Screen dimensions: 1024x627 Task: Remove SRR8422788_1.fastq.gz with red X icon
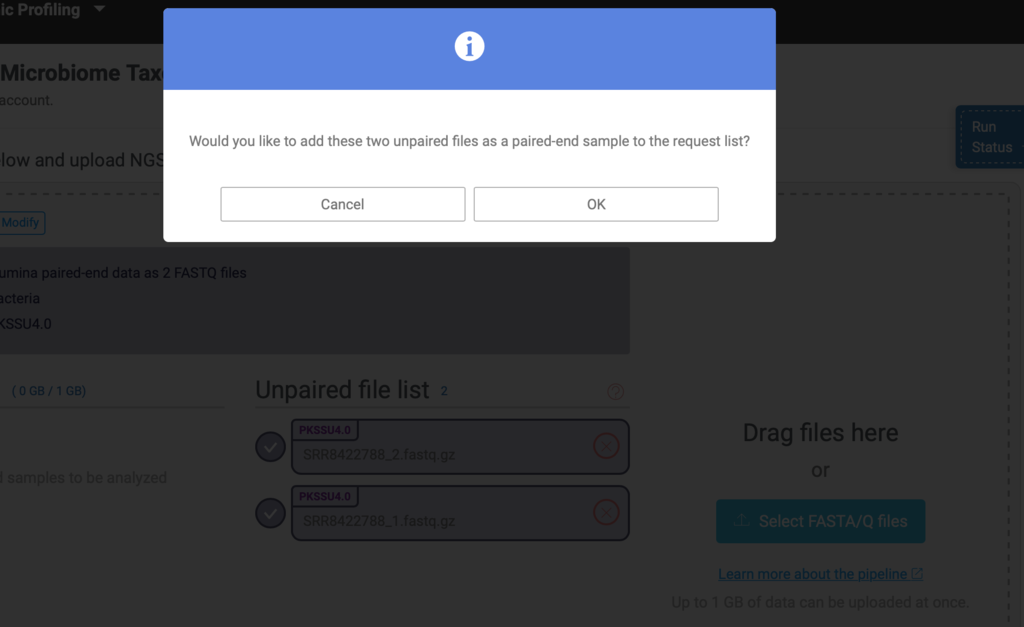point(606,513)
